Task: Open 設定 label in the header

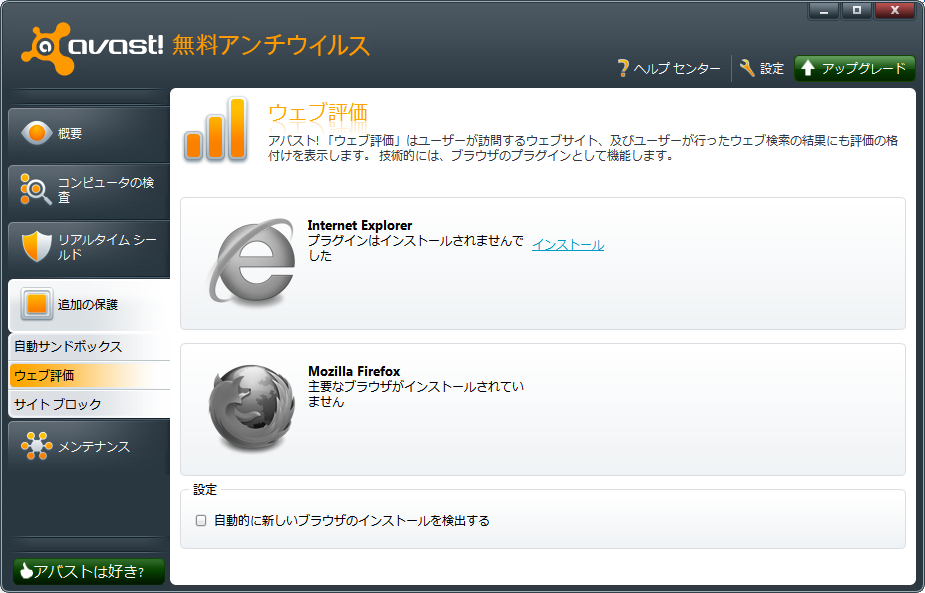Action: pyautogui.click(x=772, y=68)
